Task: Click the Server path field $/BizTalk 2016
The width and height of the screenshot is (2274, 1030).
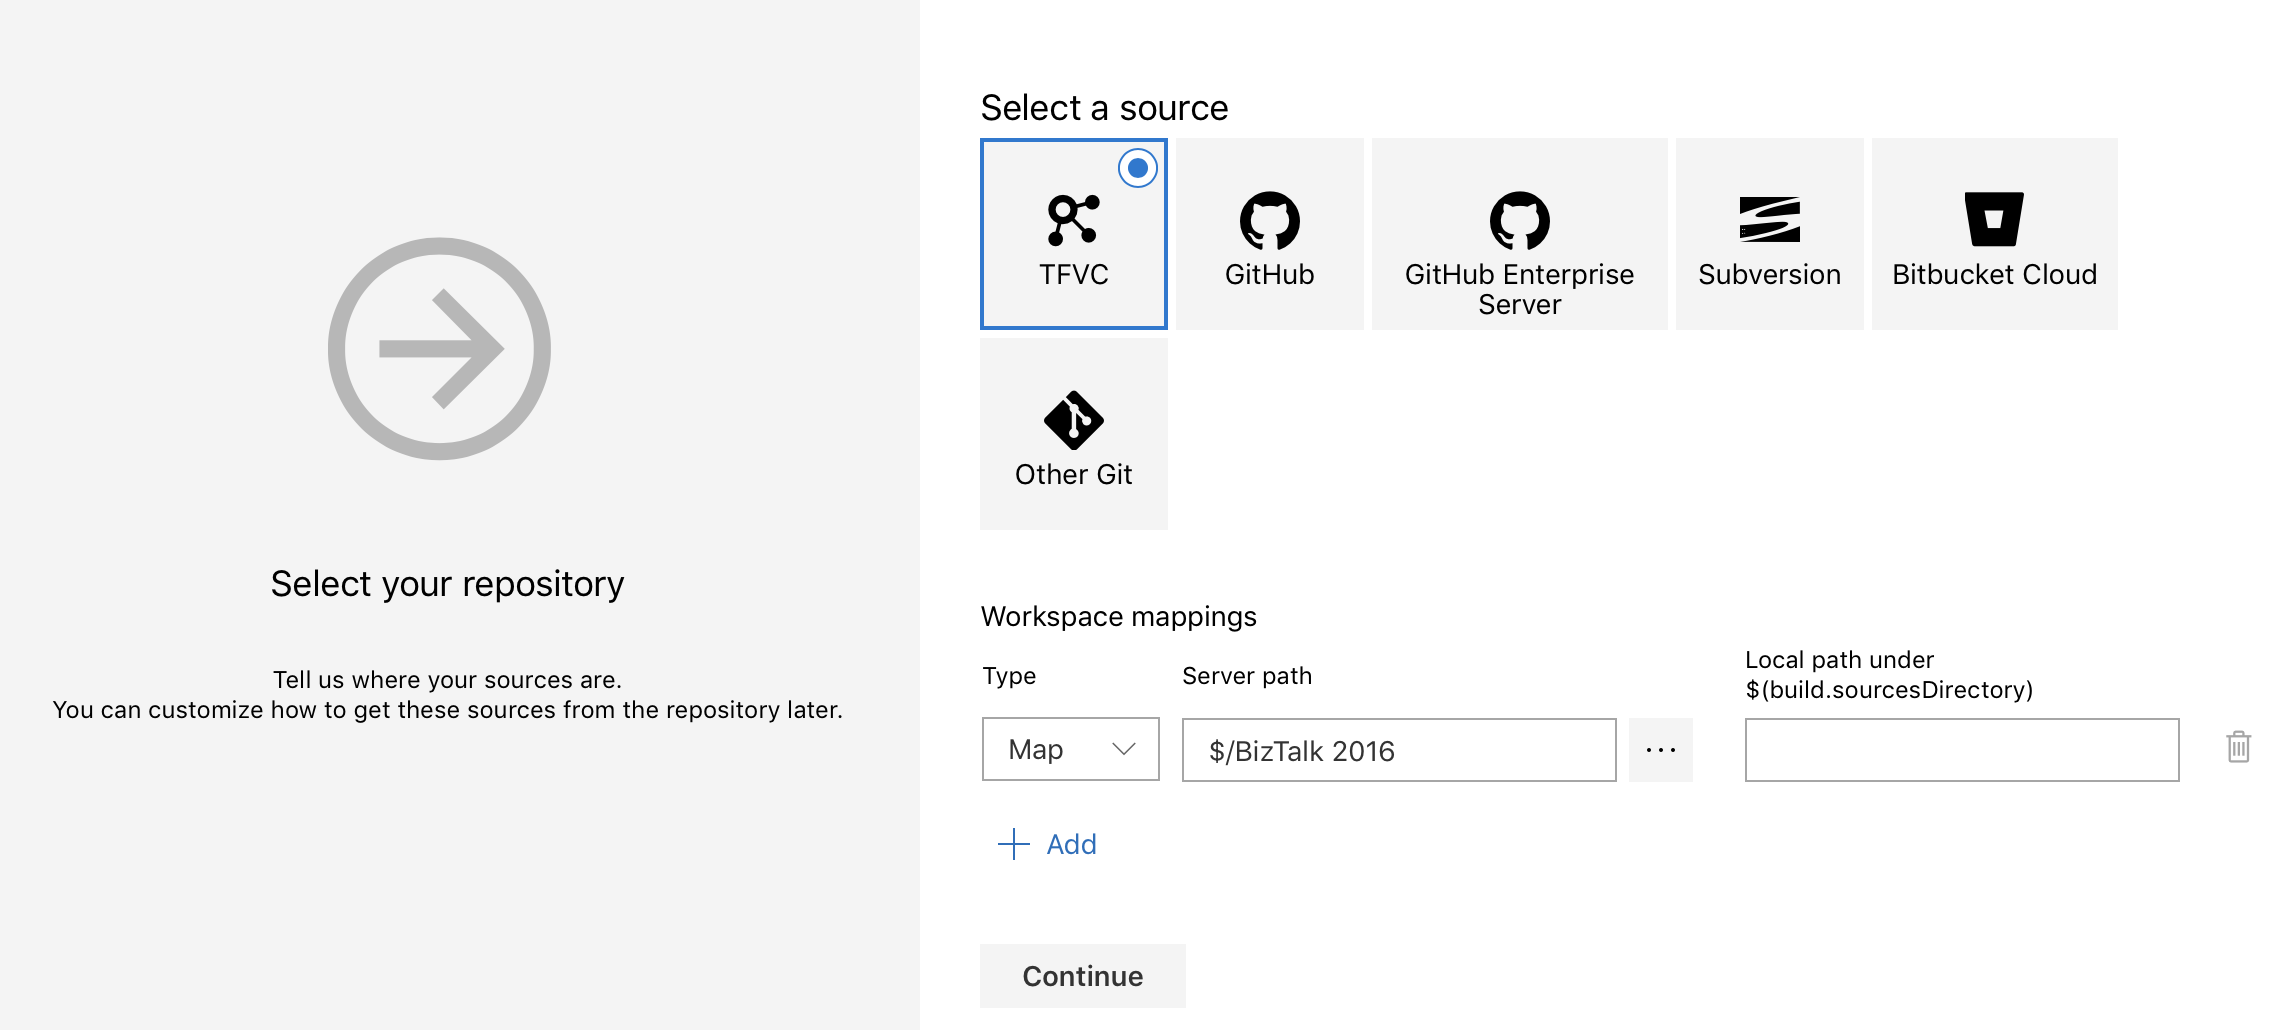Action: click(1398, 750)
